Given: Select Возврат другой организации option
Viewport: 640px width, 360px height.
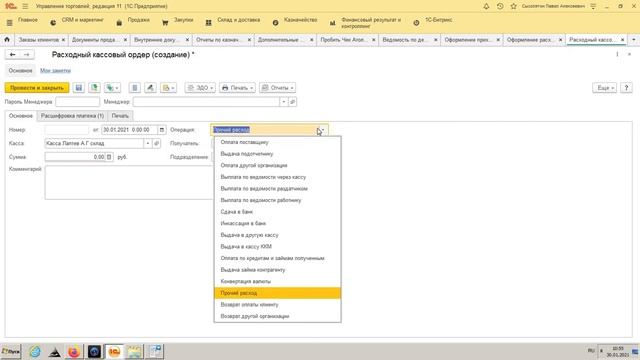Looking at the screenshot, I should click(278, 316).
